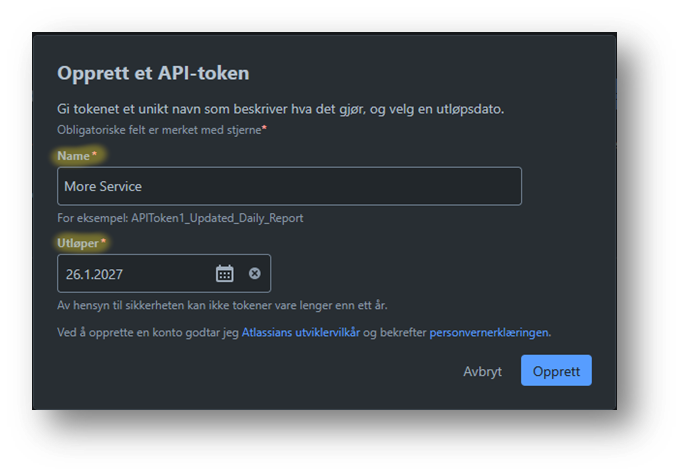Click the Name input containing More Service
682x475 pixels.
pos(289,186)
